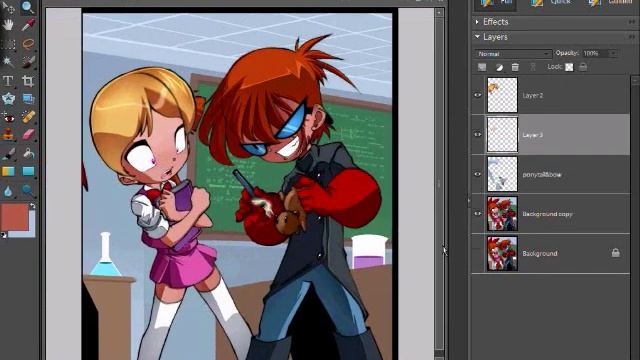The image size is (640, 360).
Task: Click the lock icon on Background layer
Action: (616, 253)
